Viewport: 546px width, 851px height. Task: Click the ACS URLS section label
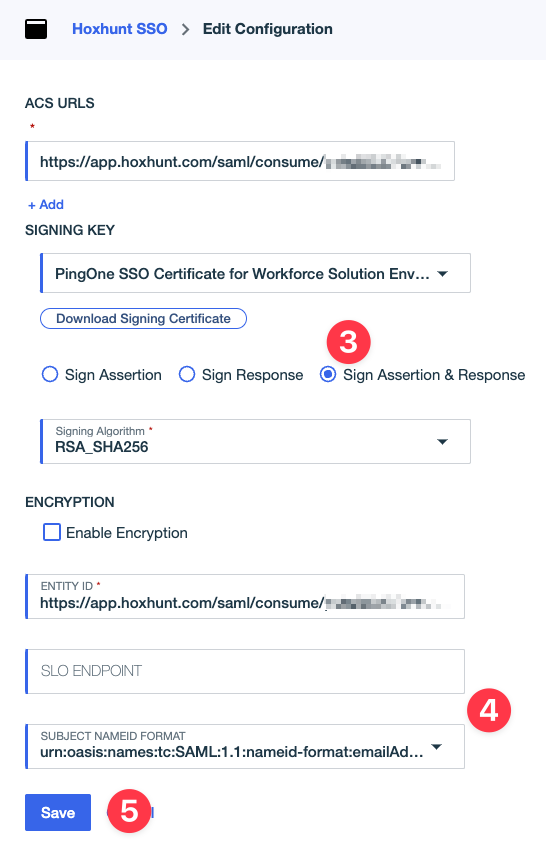click(x=60, y=103)
